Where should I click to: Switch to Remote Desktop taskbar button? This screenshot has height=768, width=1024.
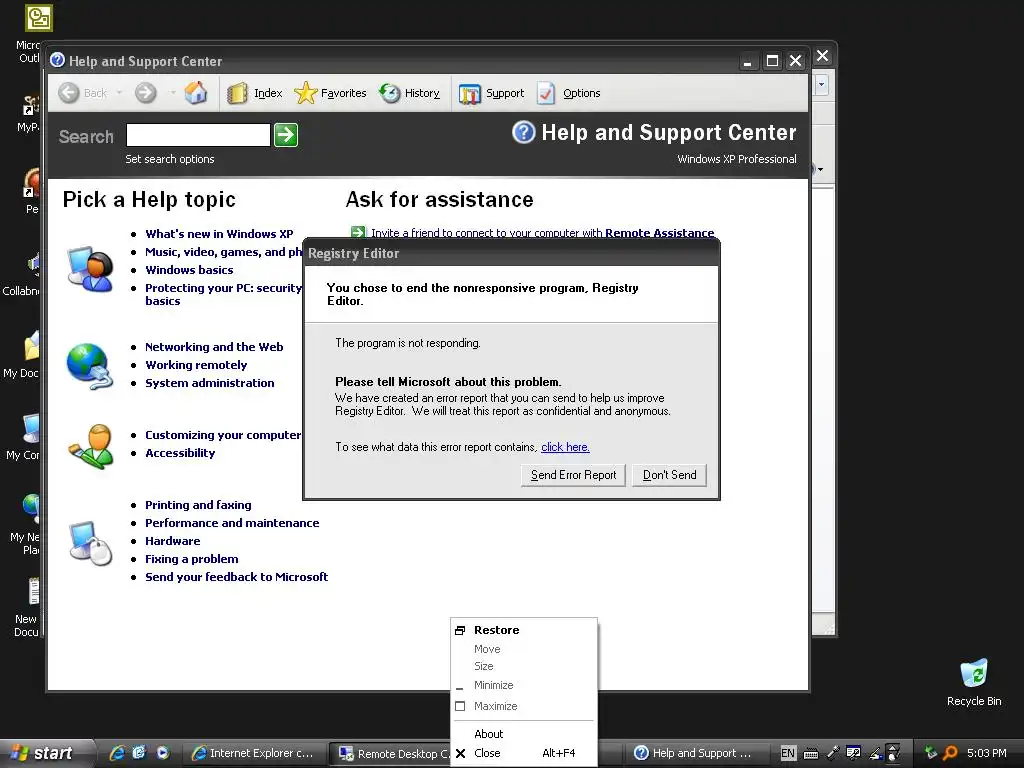click(x=392, y=754)
